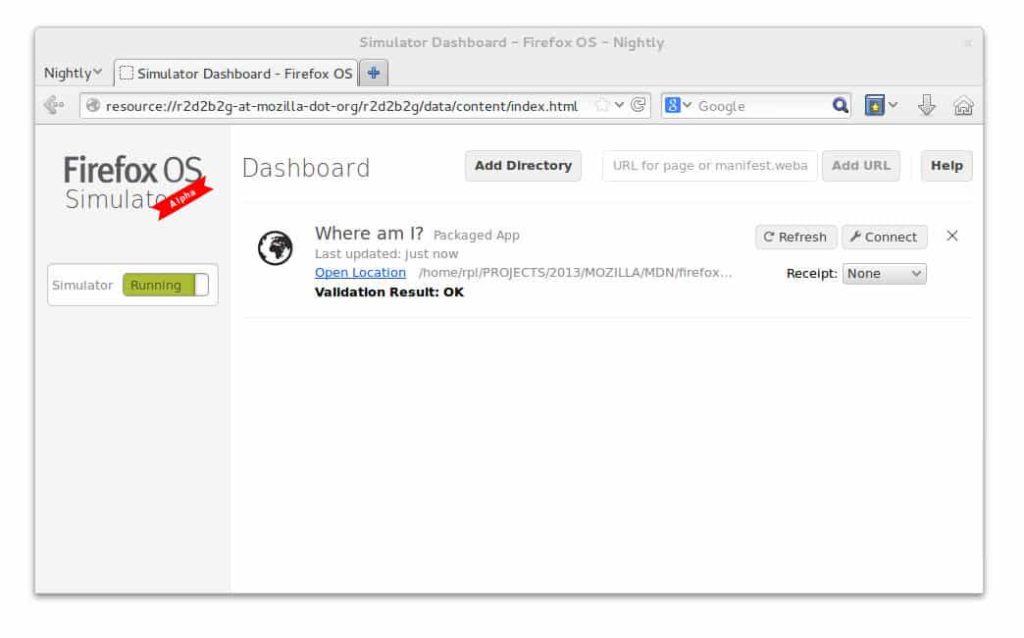Bookmark the page with the star icon

pos(602,106)
